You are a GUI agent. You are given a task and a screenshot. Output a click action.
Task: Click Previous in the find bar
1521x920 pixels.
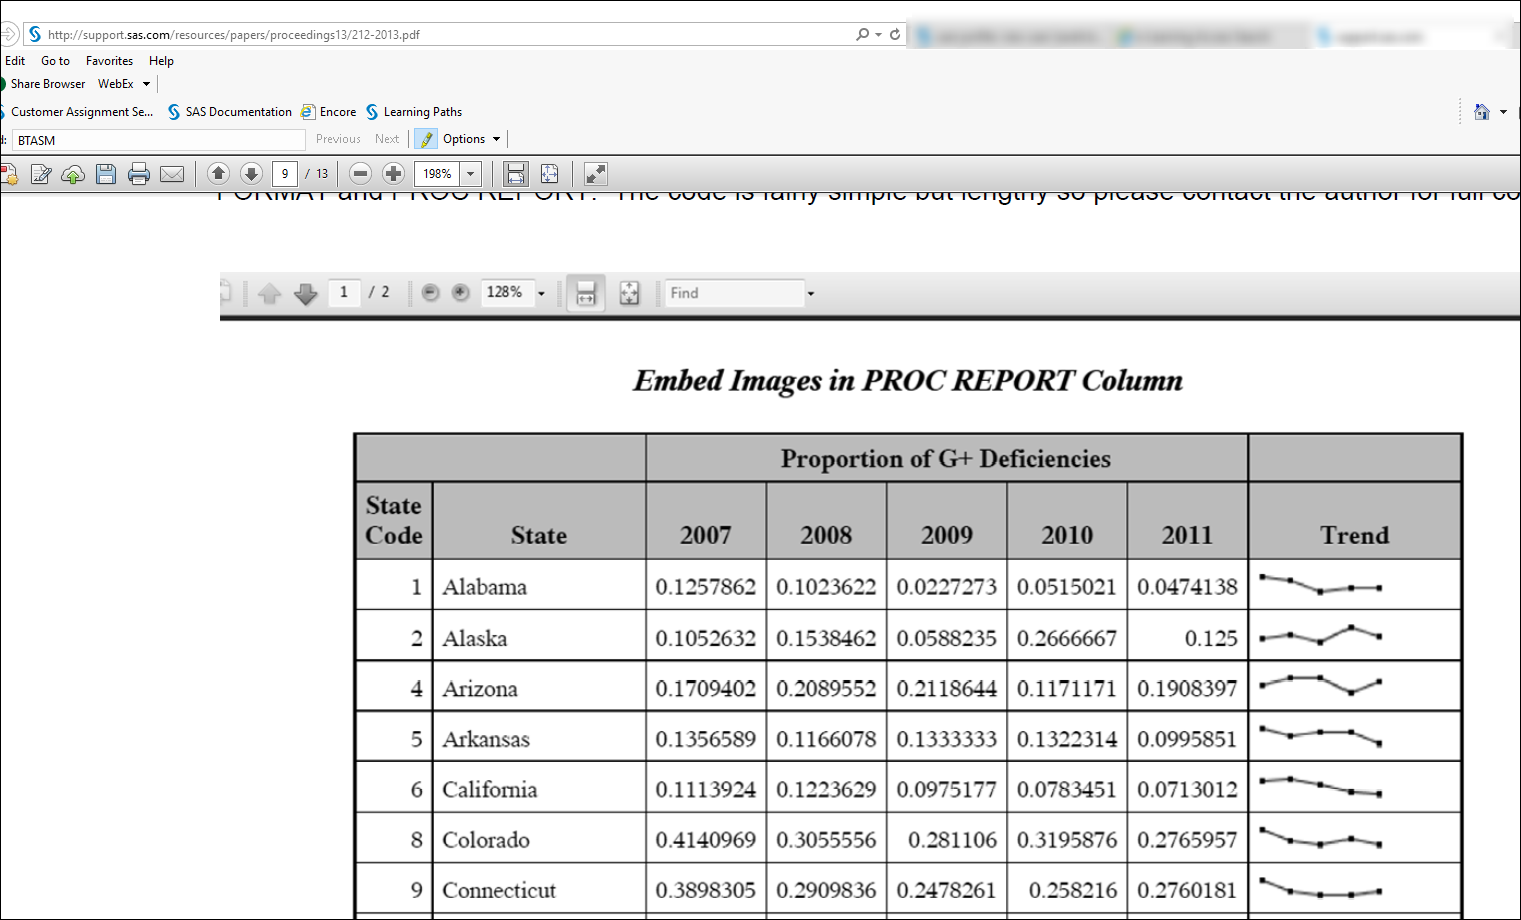coord(338,139)
